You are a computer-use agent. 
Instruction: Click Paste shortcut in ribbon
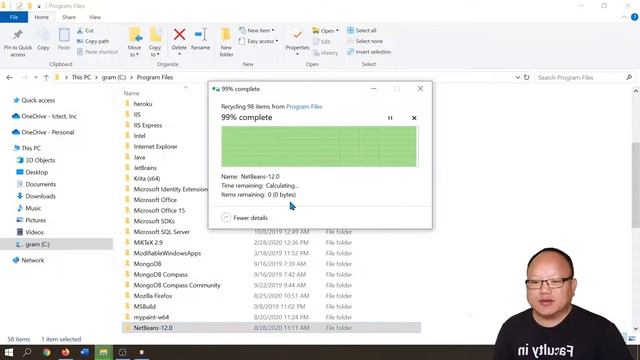click(x=98, y=52)
